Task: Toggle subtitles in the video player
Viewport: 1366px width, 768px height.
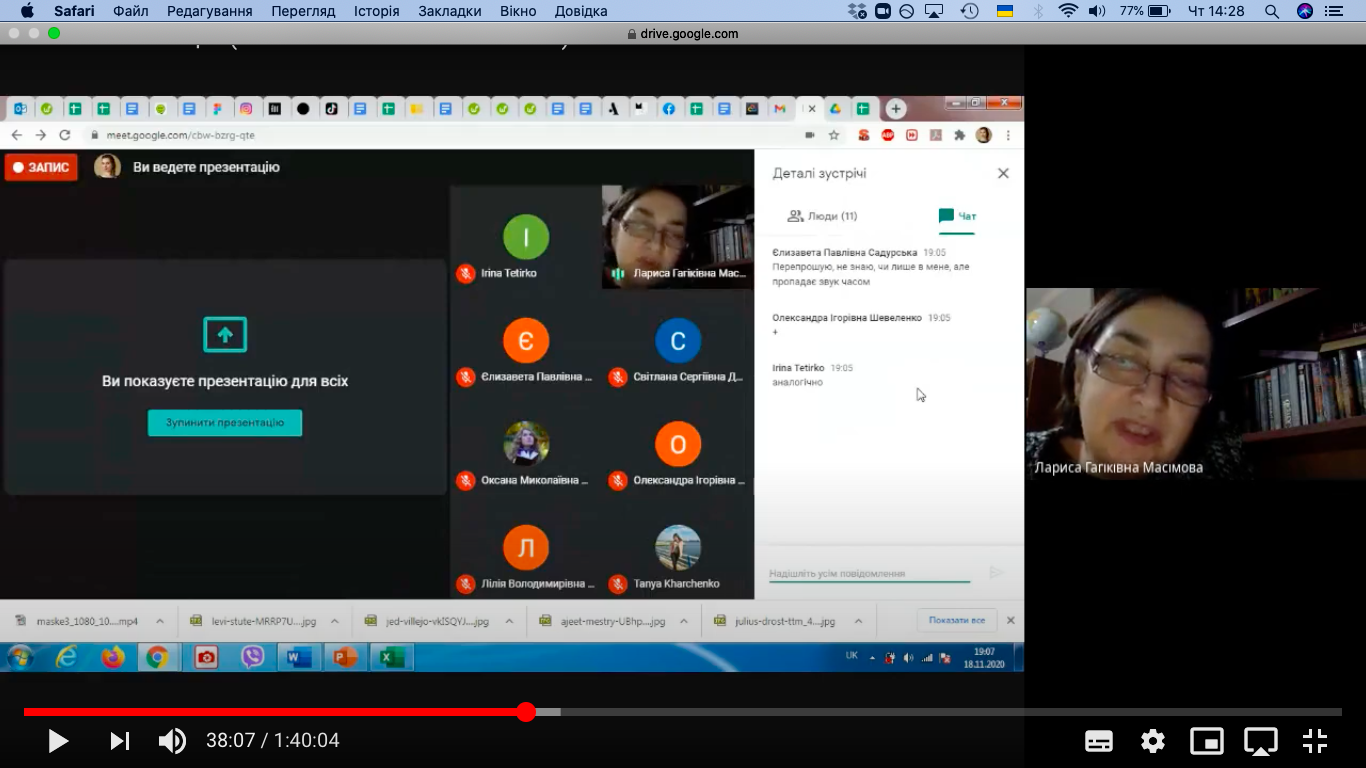Action: tap(1099, 741)
